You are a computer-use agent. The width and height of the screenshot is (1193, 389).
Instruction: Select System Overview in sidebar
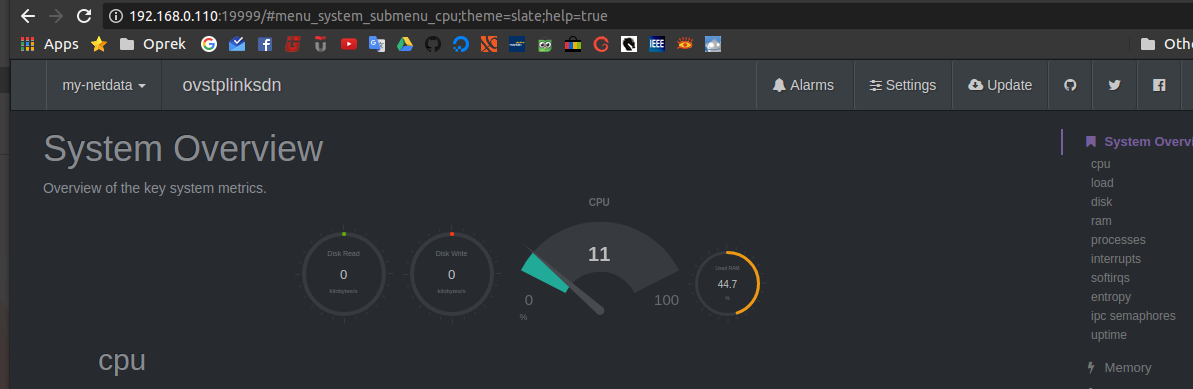pyautogui.click(x=1139, y=142)
